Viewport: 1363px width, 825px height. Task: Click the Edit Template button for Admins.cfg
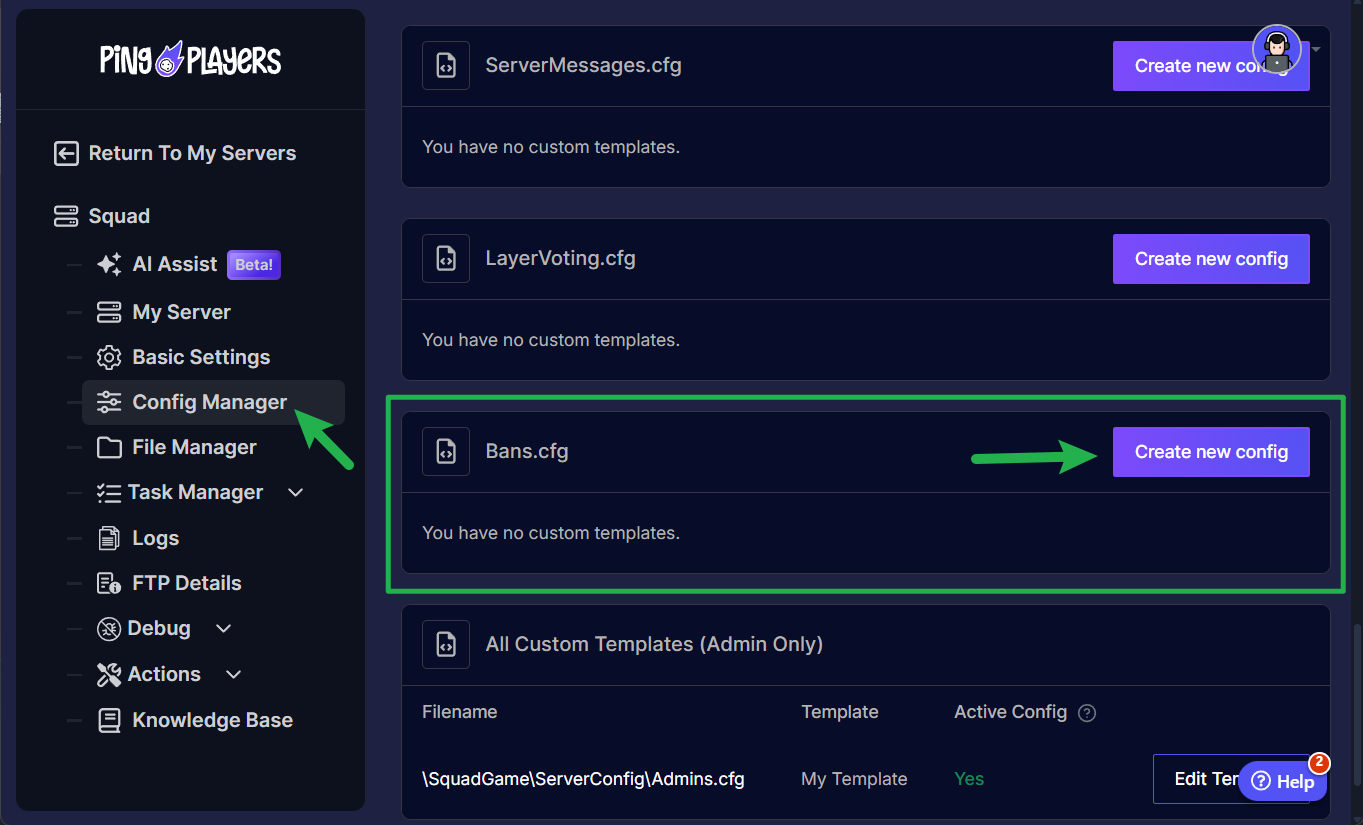[1231, 779]
